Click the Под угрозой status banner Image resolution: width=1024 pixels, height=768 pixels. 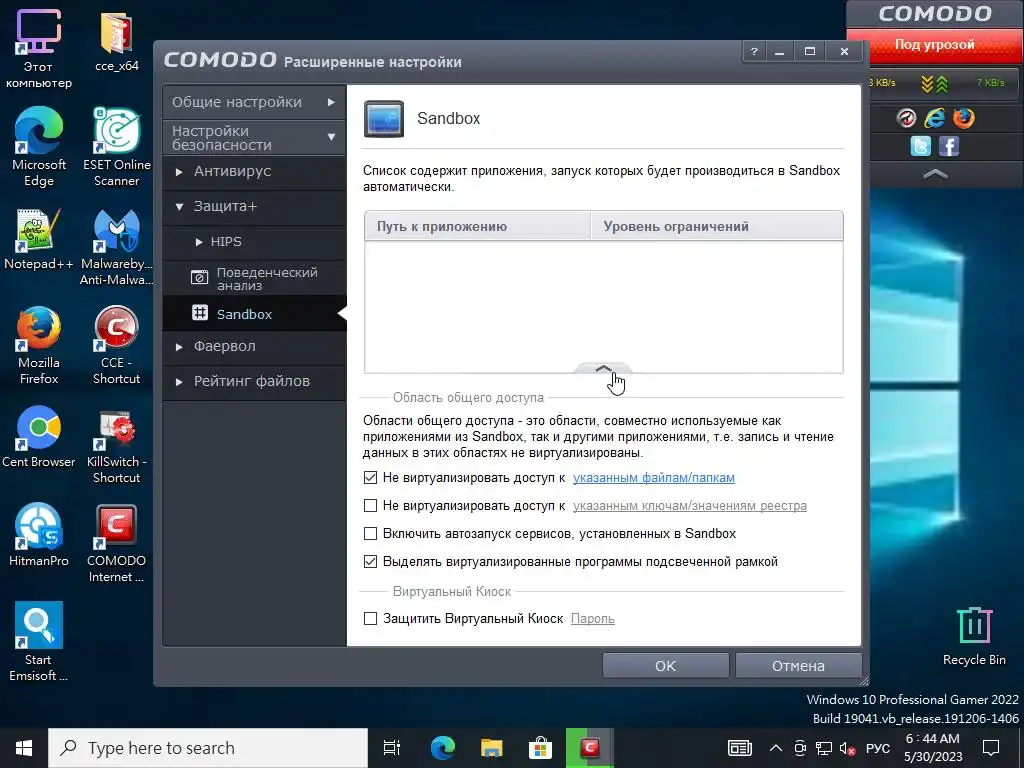point(935,45)
